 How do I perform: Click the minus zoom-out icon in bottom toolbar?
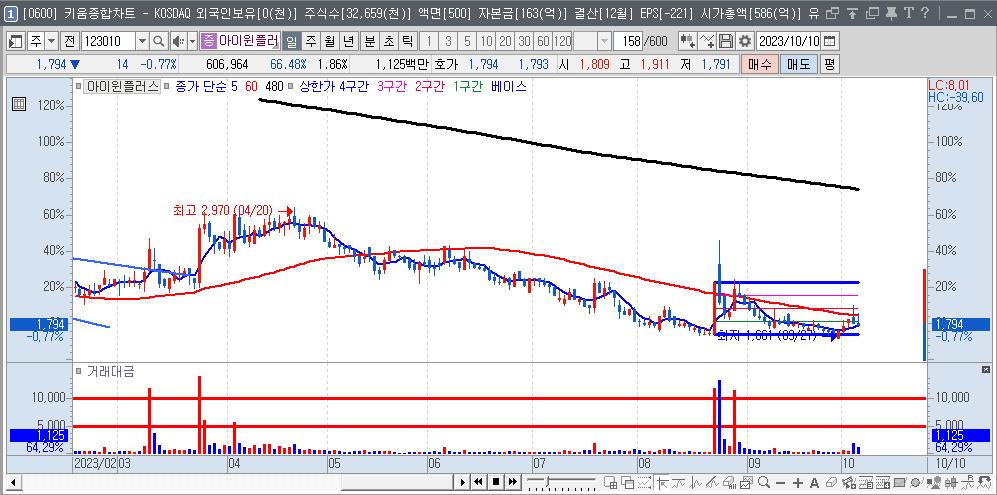tap(780, 482)
